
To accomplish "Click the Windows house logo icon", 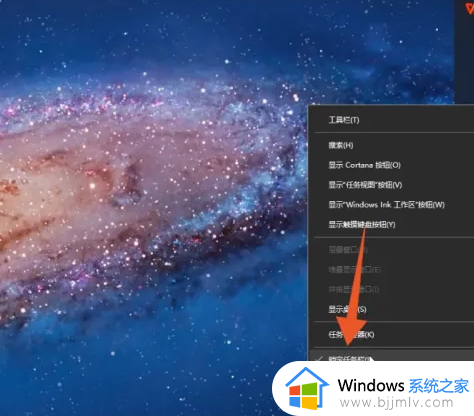I will click(307, 389).
